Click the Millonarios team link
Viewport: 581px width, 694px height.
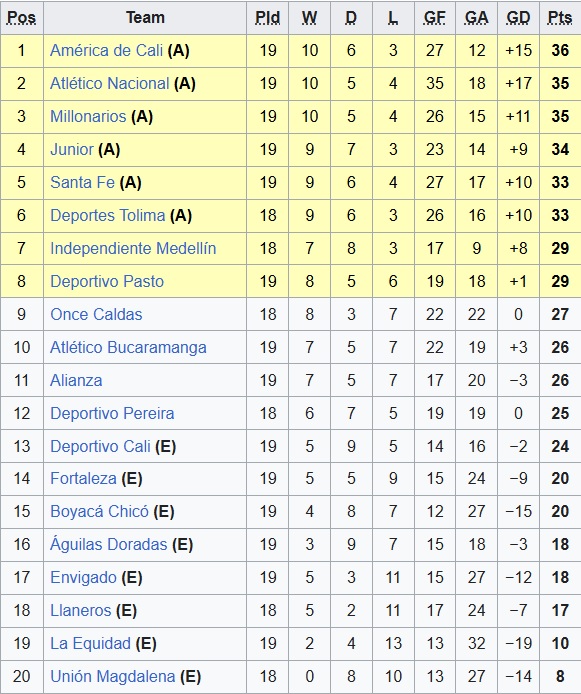88,116
